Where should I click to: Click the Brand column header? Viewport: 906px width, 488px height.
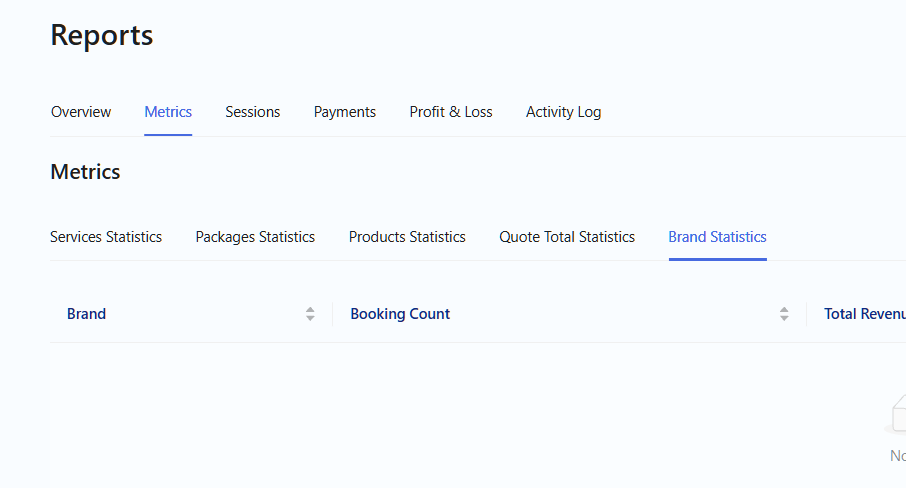point(87,314)
